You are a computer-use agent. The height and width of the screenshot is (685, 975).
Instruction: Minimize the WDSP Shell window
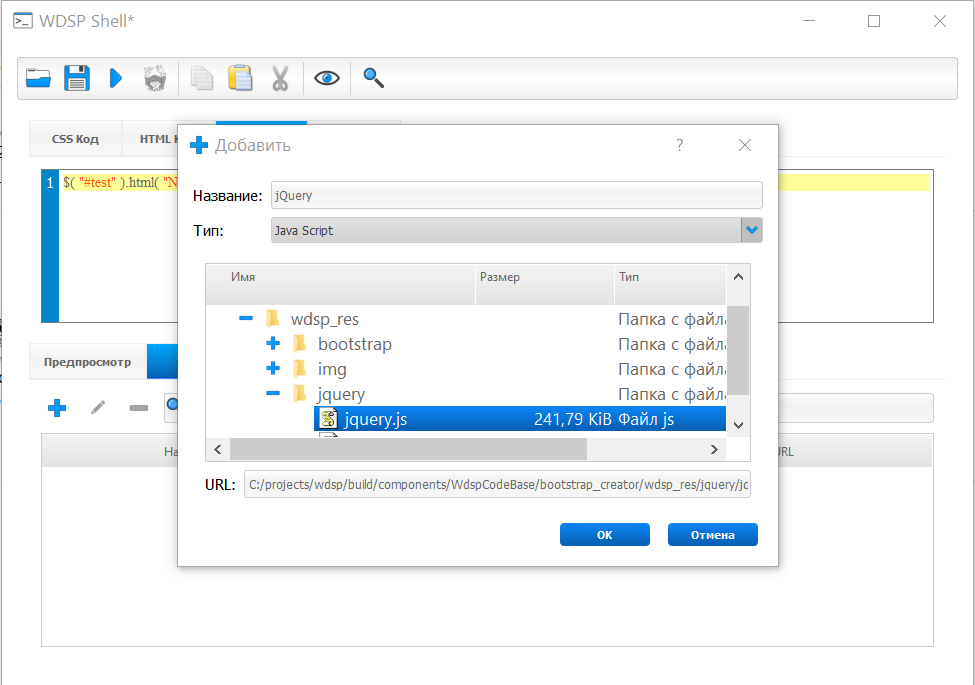[x=808, y=21]
